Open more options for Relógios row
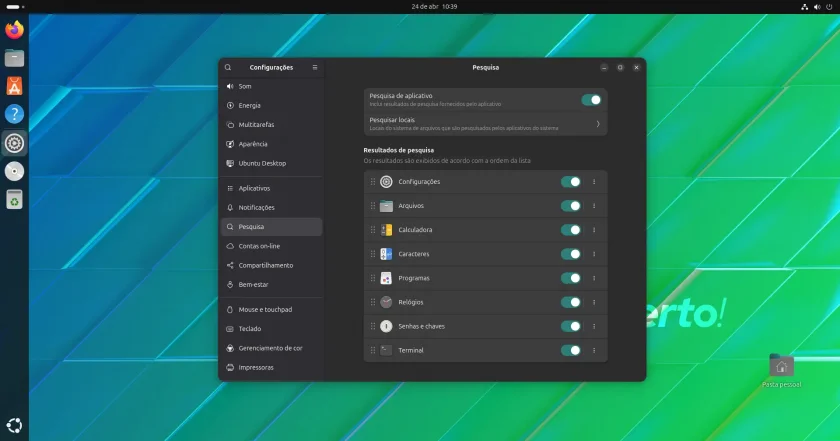This screenshot has height=441, width=840. (594, 302)
